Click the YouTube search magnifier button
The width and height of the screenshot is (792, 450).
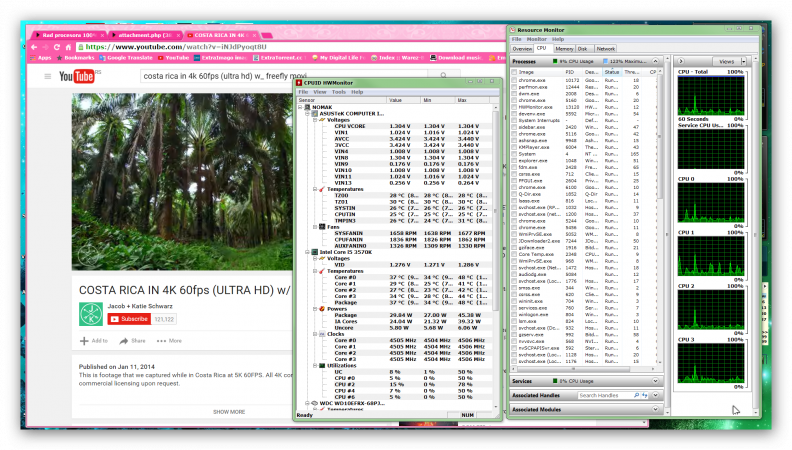443,76
